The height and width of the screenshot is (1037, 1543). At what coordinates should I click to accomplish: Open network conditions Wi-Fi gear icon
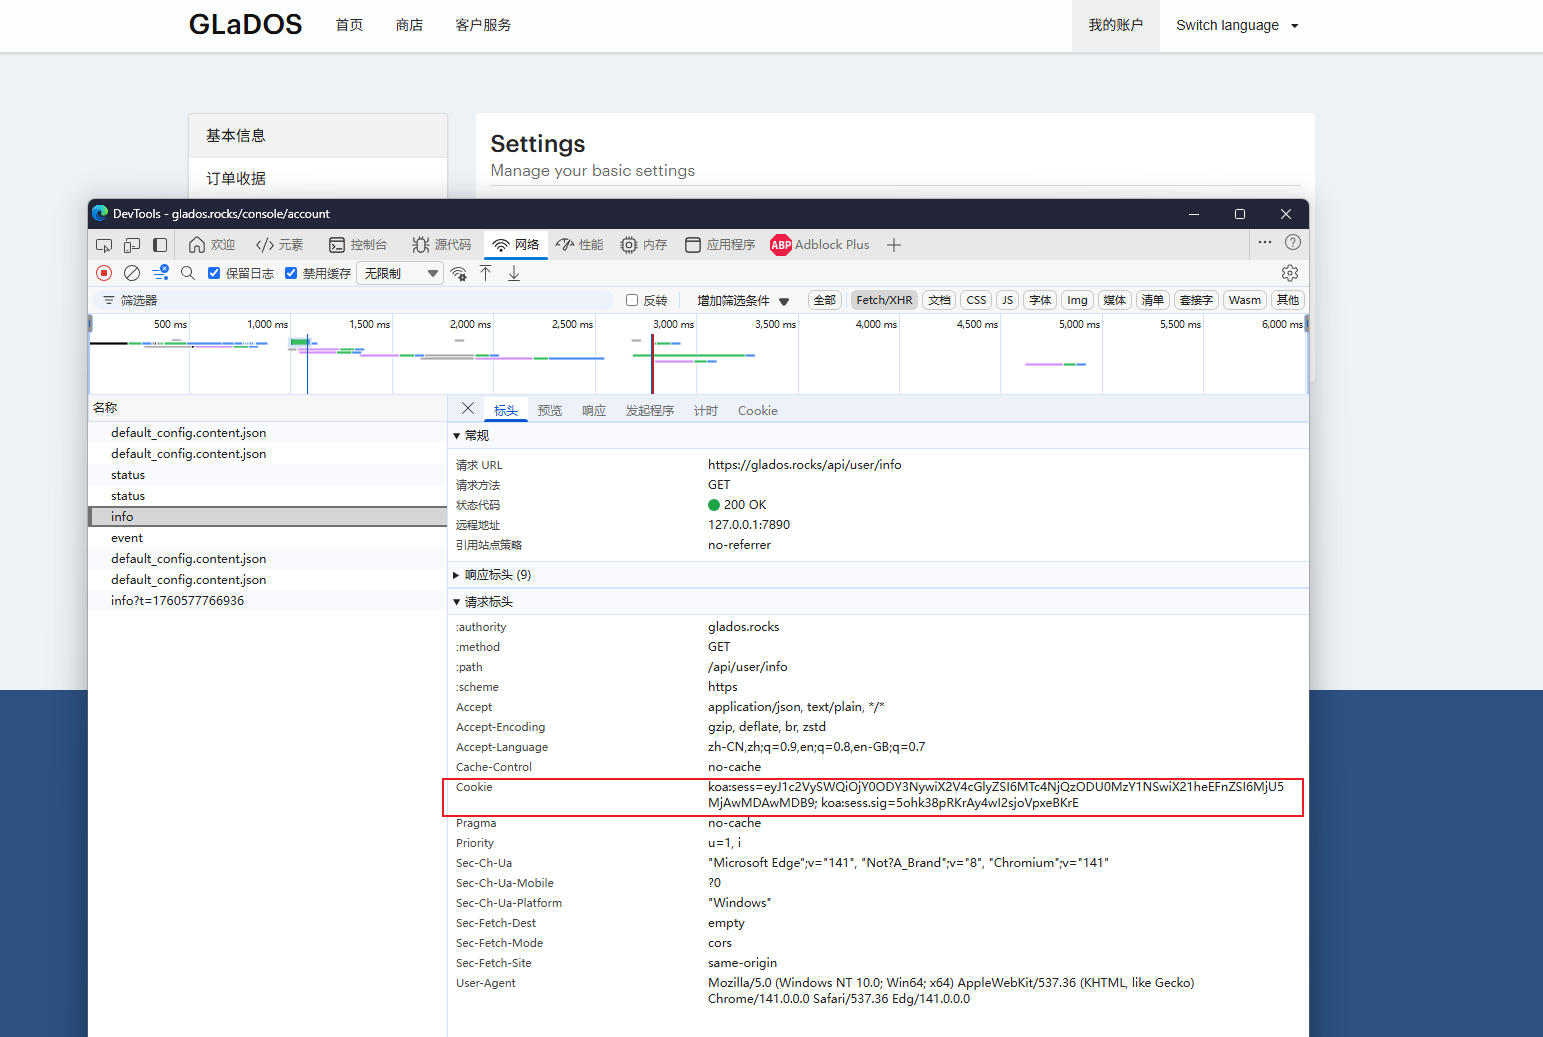[459, 273]
